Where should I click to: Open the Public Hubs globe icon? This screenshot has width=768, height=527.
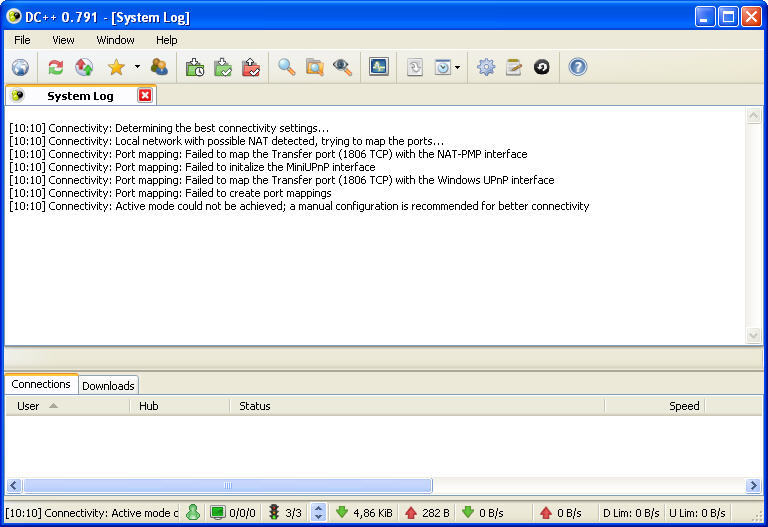tap(20, 67)
